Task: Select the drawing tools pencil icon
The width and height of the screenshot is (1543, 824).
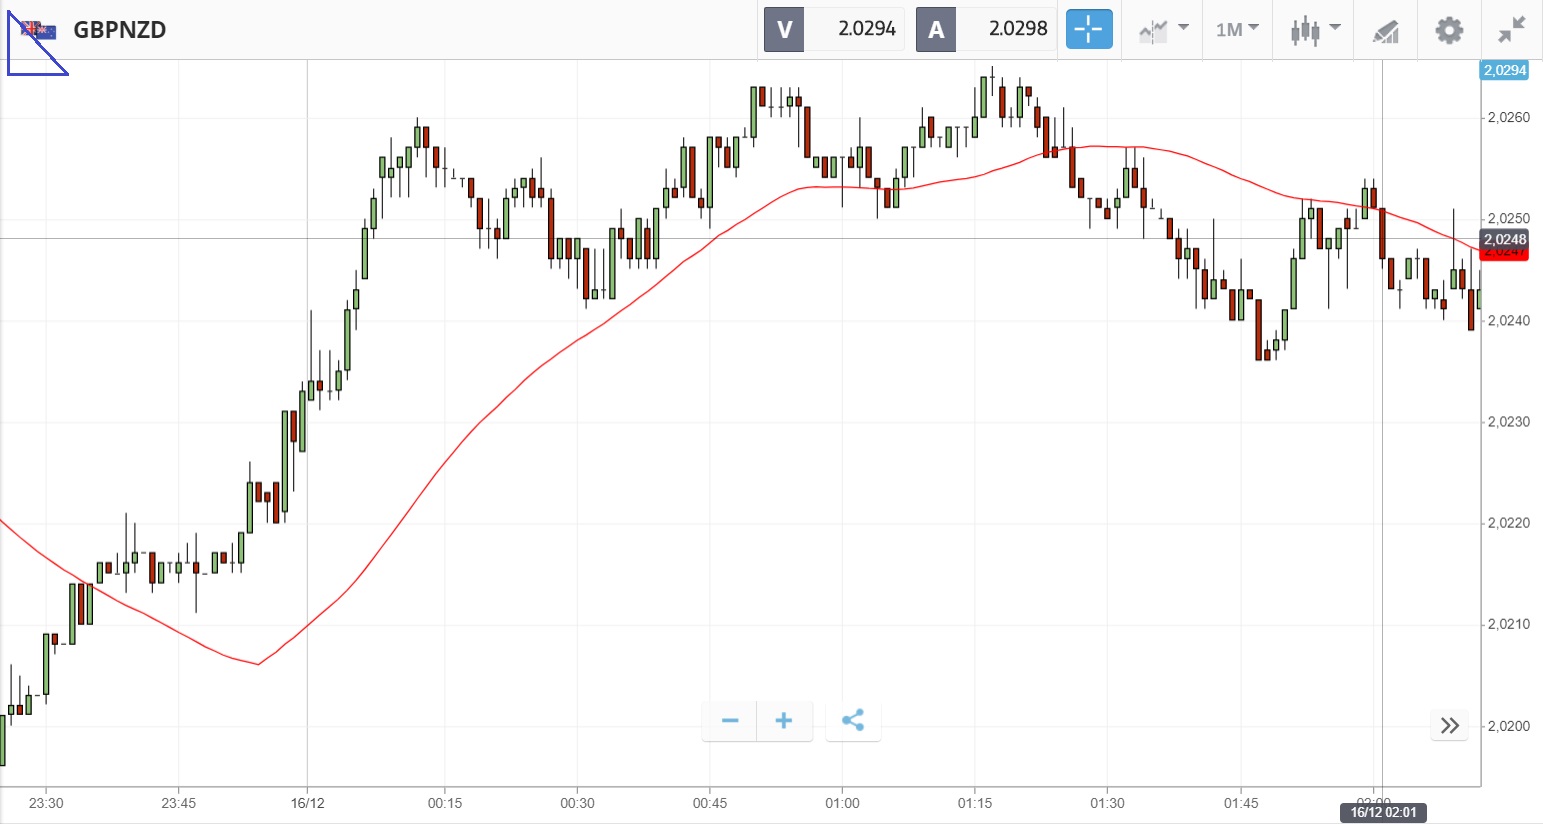Action: 1385,31
